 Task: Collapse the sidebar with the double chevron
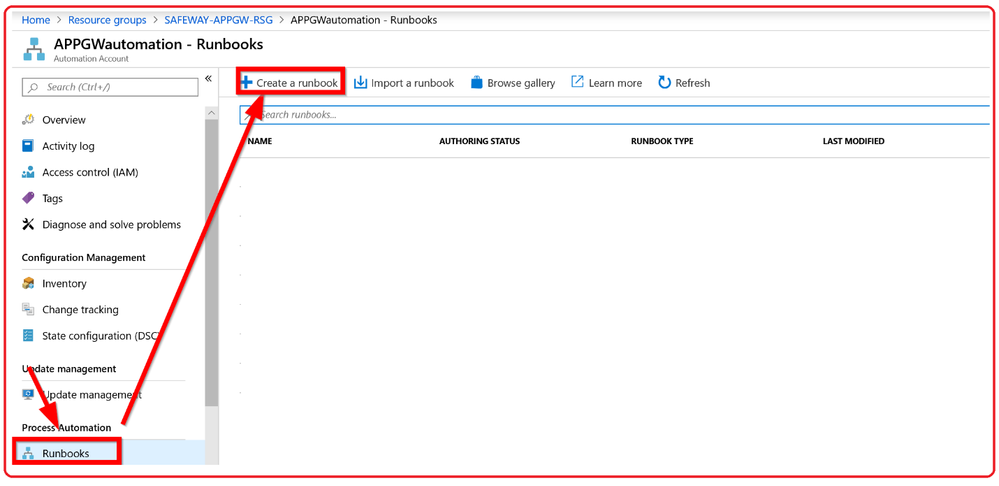pyautogui.click(x=208, y=78)
